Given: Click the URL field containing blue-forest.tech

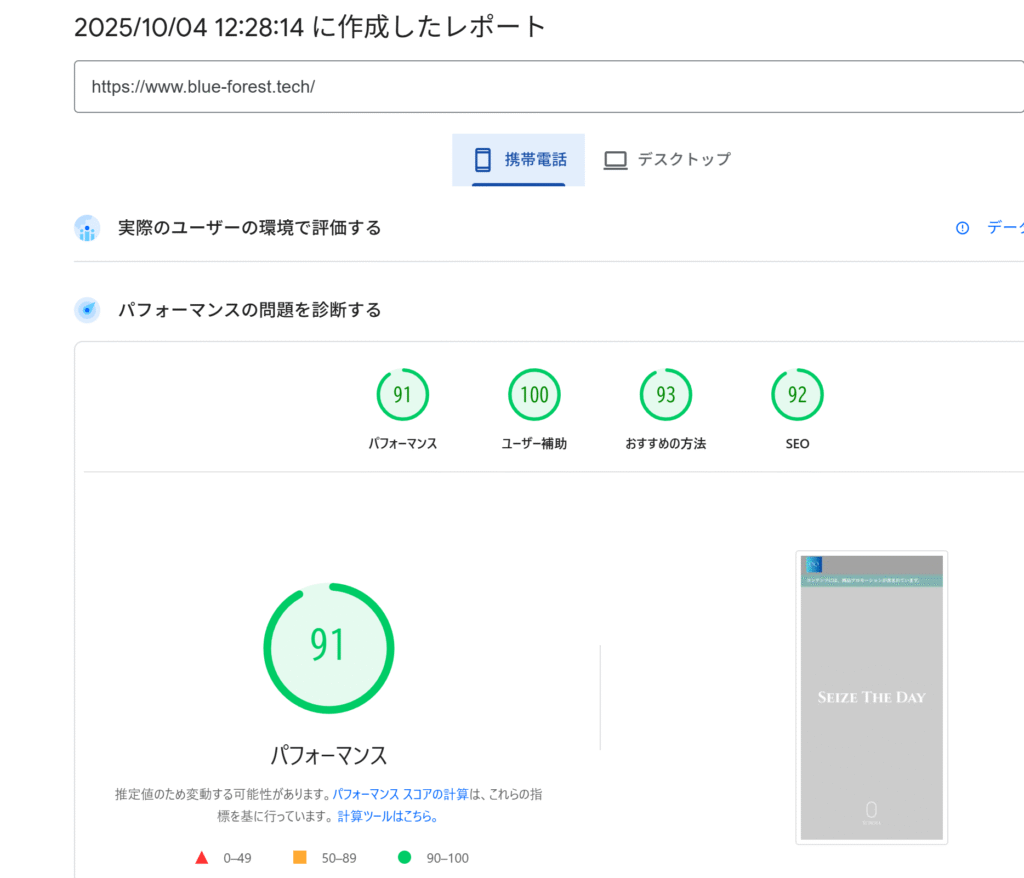Looking at the screenshot, I should (548, 87).
